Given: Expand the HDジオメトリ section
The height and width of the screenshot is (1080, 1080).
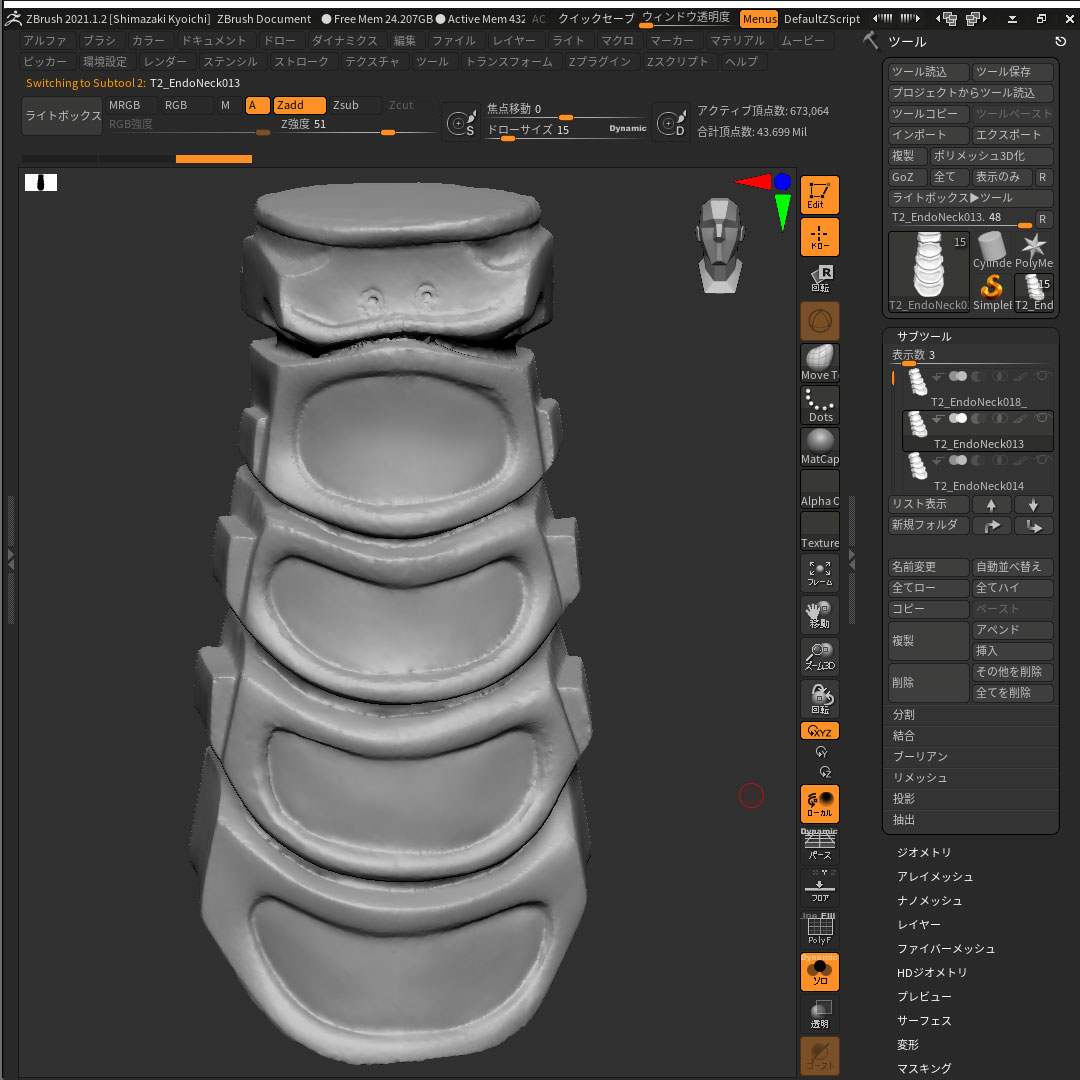Looking at the screenshot, I should [932, 973].
